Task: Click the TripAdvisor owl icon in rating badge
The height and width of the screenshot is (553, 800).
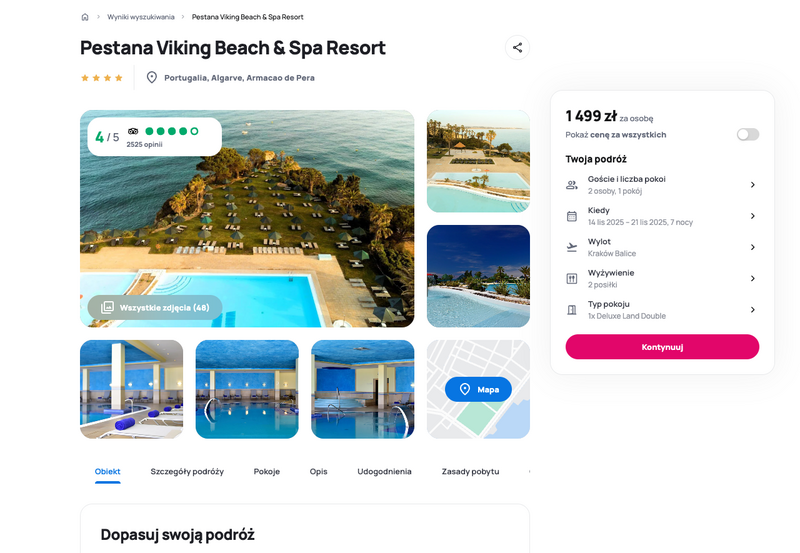Action: tap(133, 131)
